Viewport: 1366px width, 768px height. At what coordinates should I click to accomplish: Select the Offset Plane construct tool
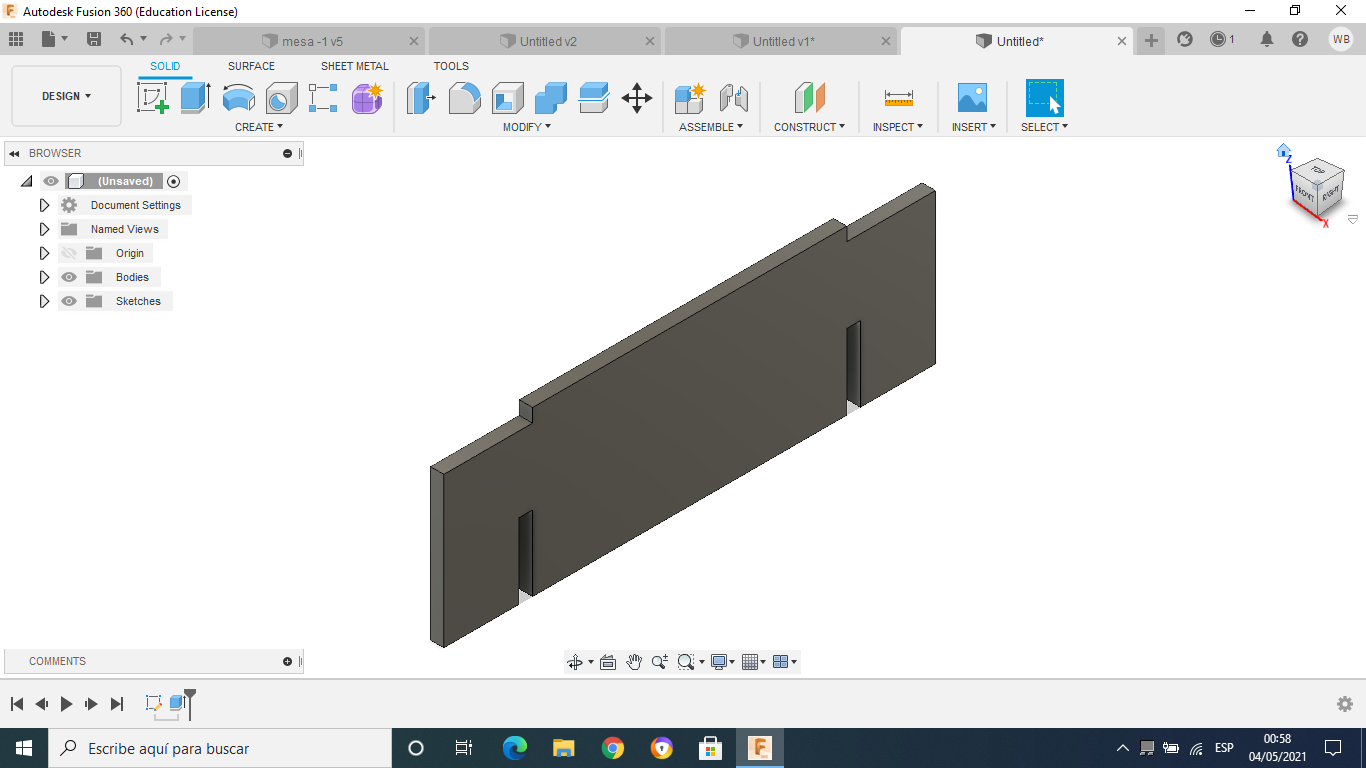(809, 98)
